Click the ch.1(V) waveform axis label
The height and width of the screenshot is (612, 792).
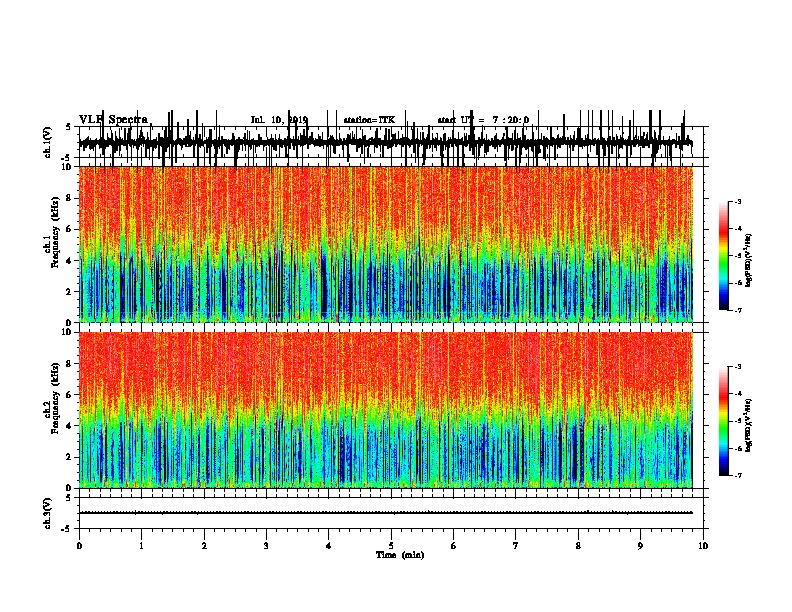coord(48,142)
